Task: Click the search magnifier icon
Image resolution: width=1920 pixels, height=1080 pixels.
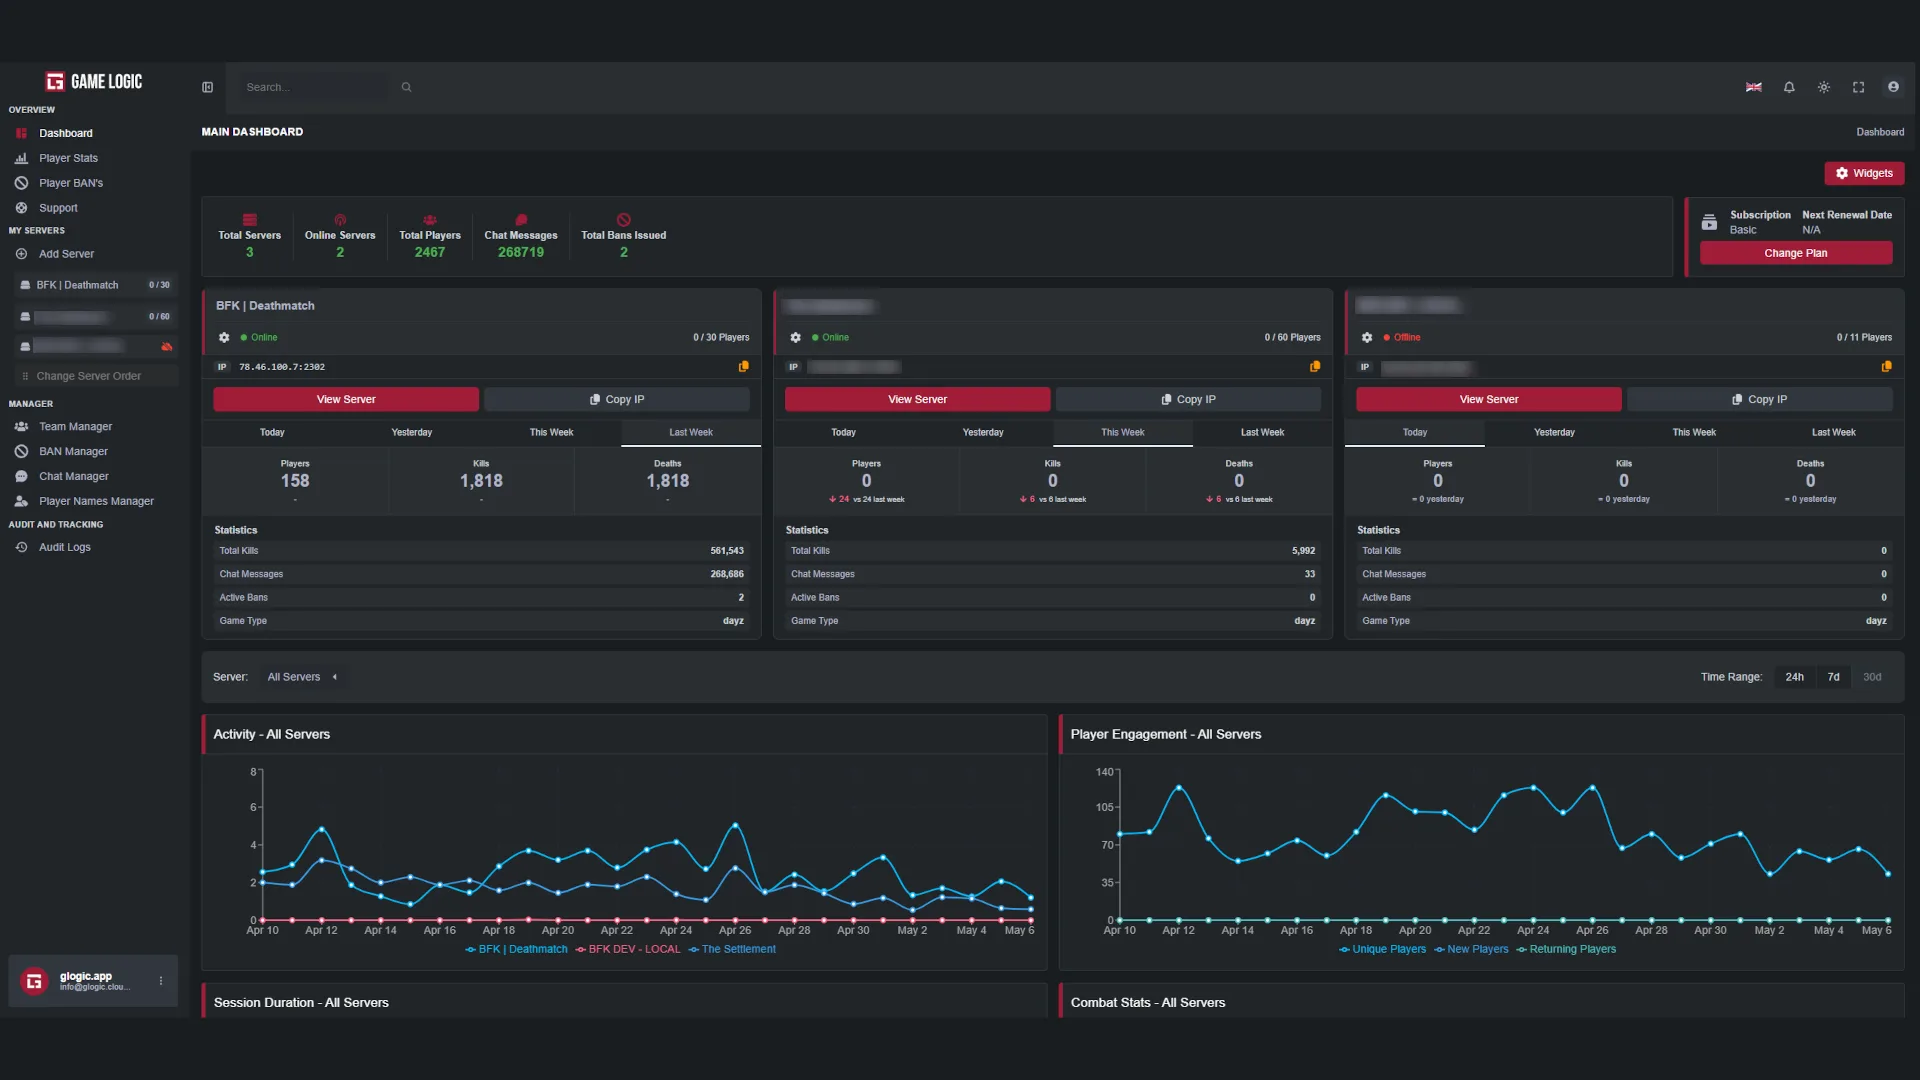Action: (406, 87)
